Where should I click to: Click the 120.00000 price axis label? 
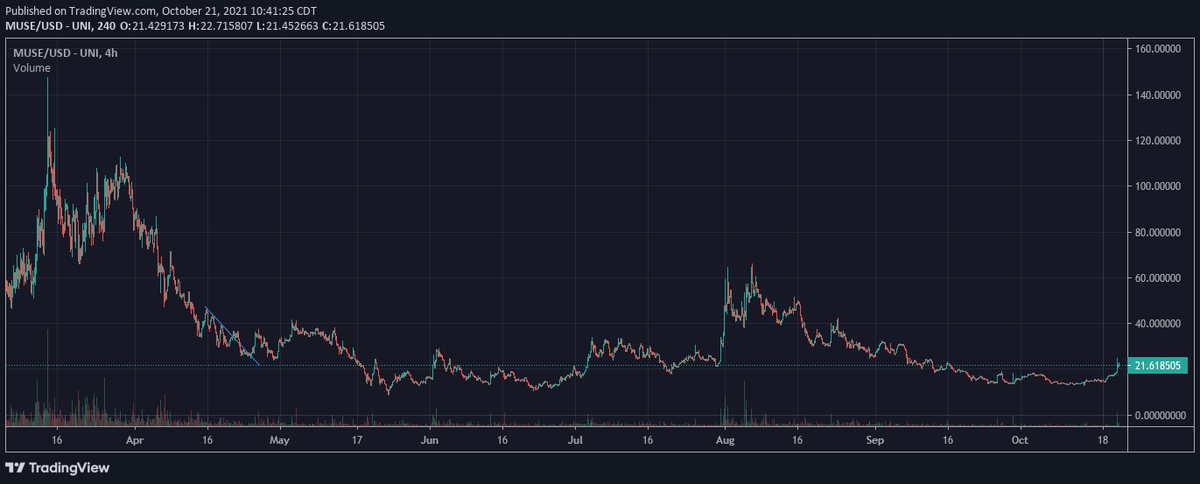1160,141
